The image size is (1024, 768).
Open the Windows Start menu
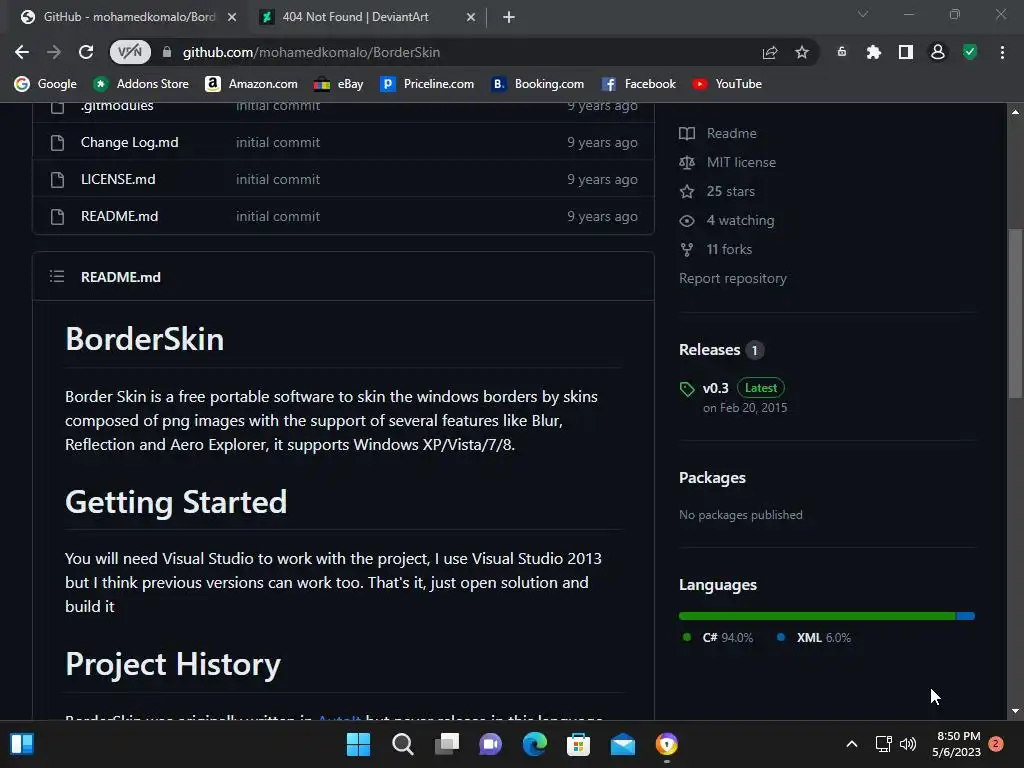[x=358, y=744]
